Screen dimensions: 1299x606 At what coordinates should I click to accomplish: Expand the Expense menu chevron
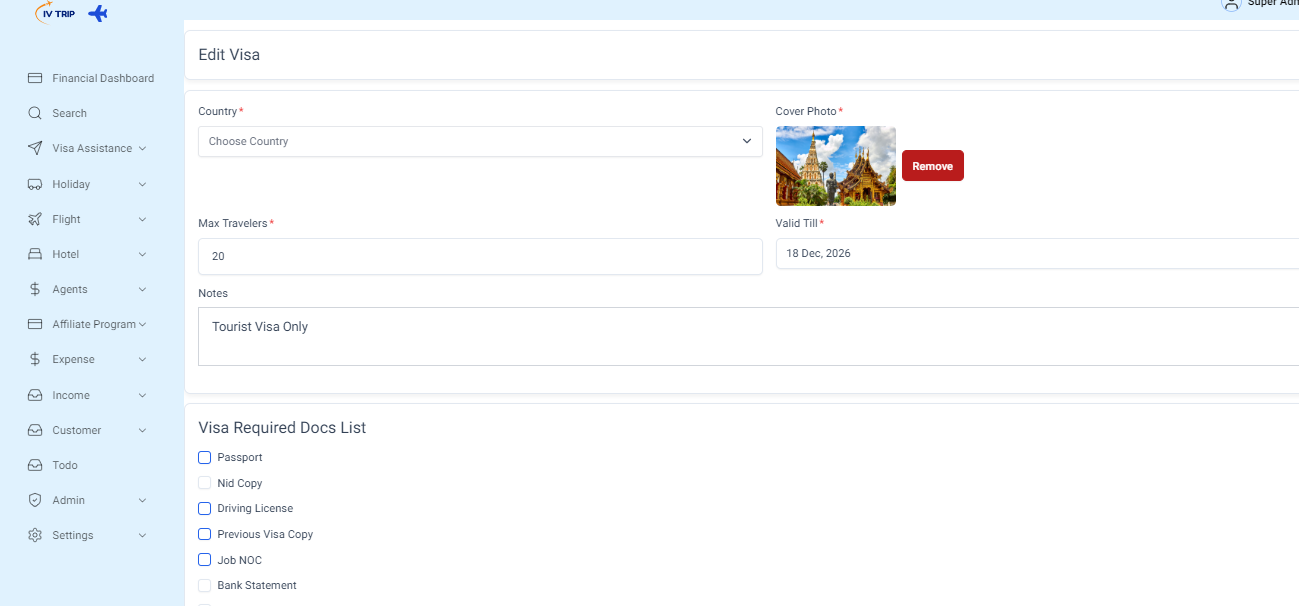click(142, 359)
